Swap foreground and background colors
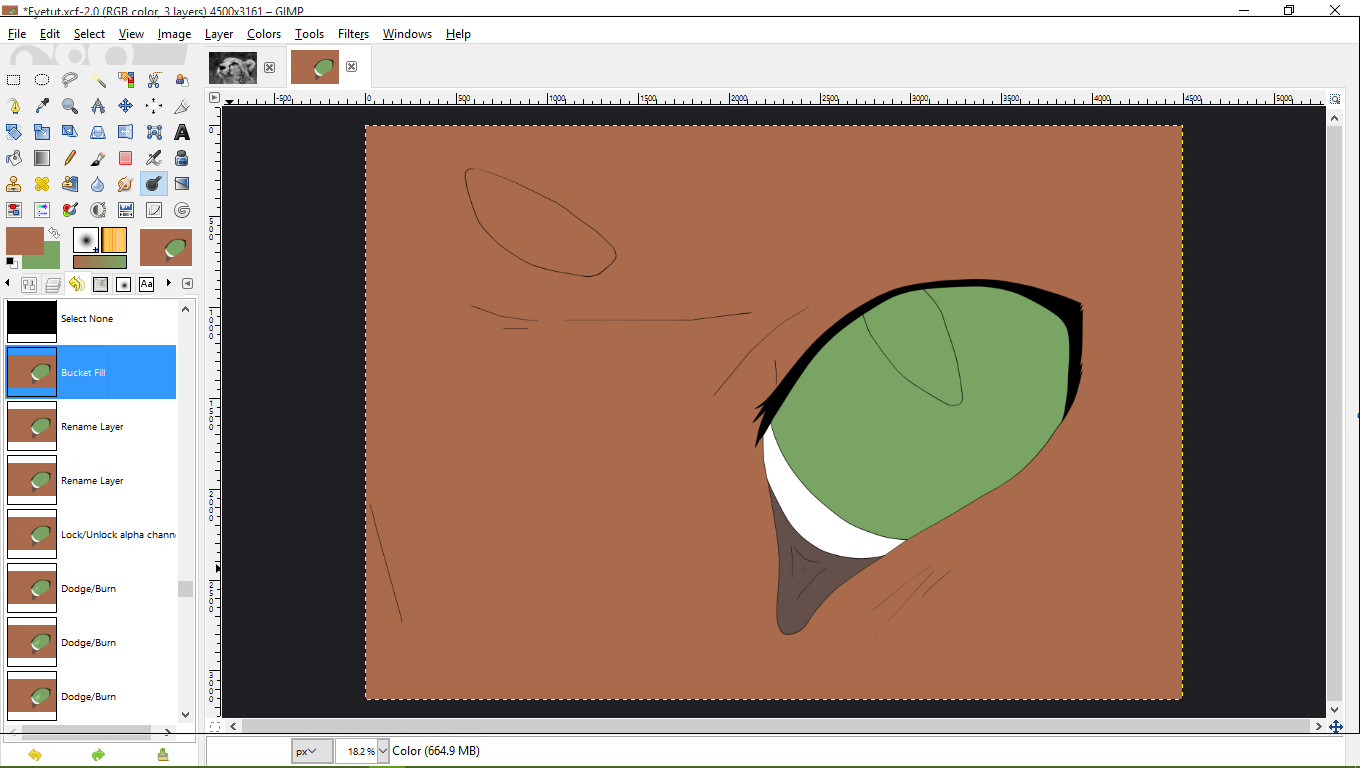 coord(54,233)
